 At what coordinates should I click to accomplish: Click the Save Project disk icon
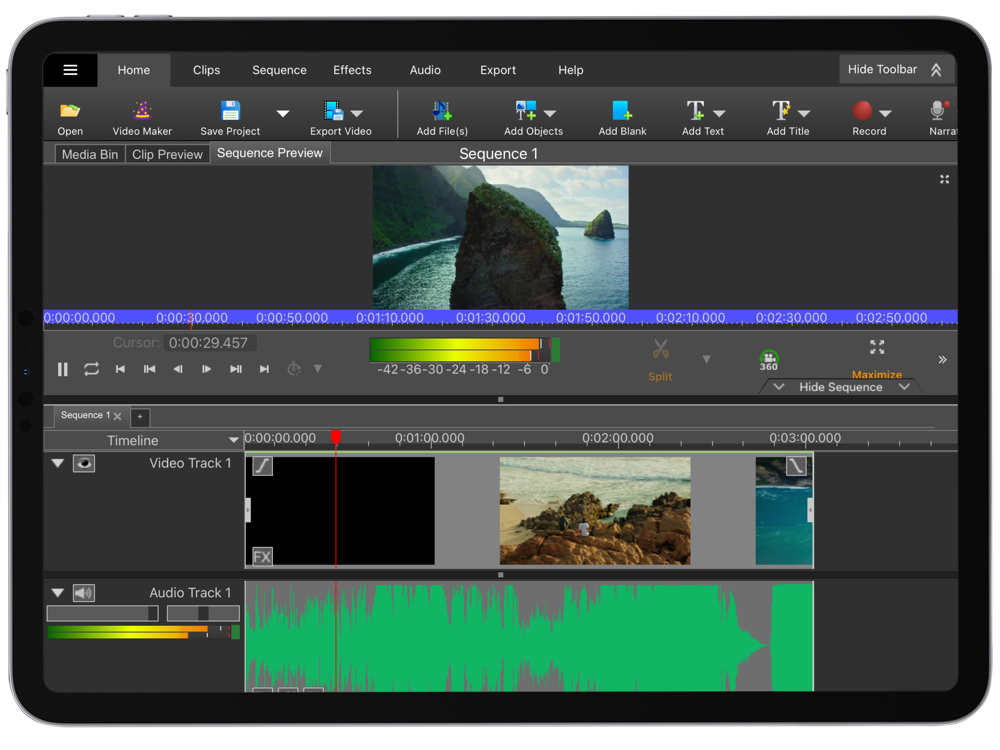(x=230, y=111)
